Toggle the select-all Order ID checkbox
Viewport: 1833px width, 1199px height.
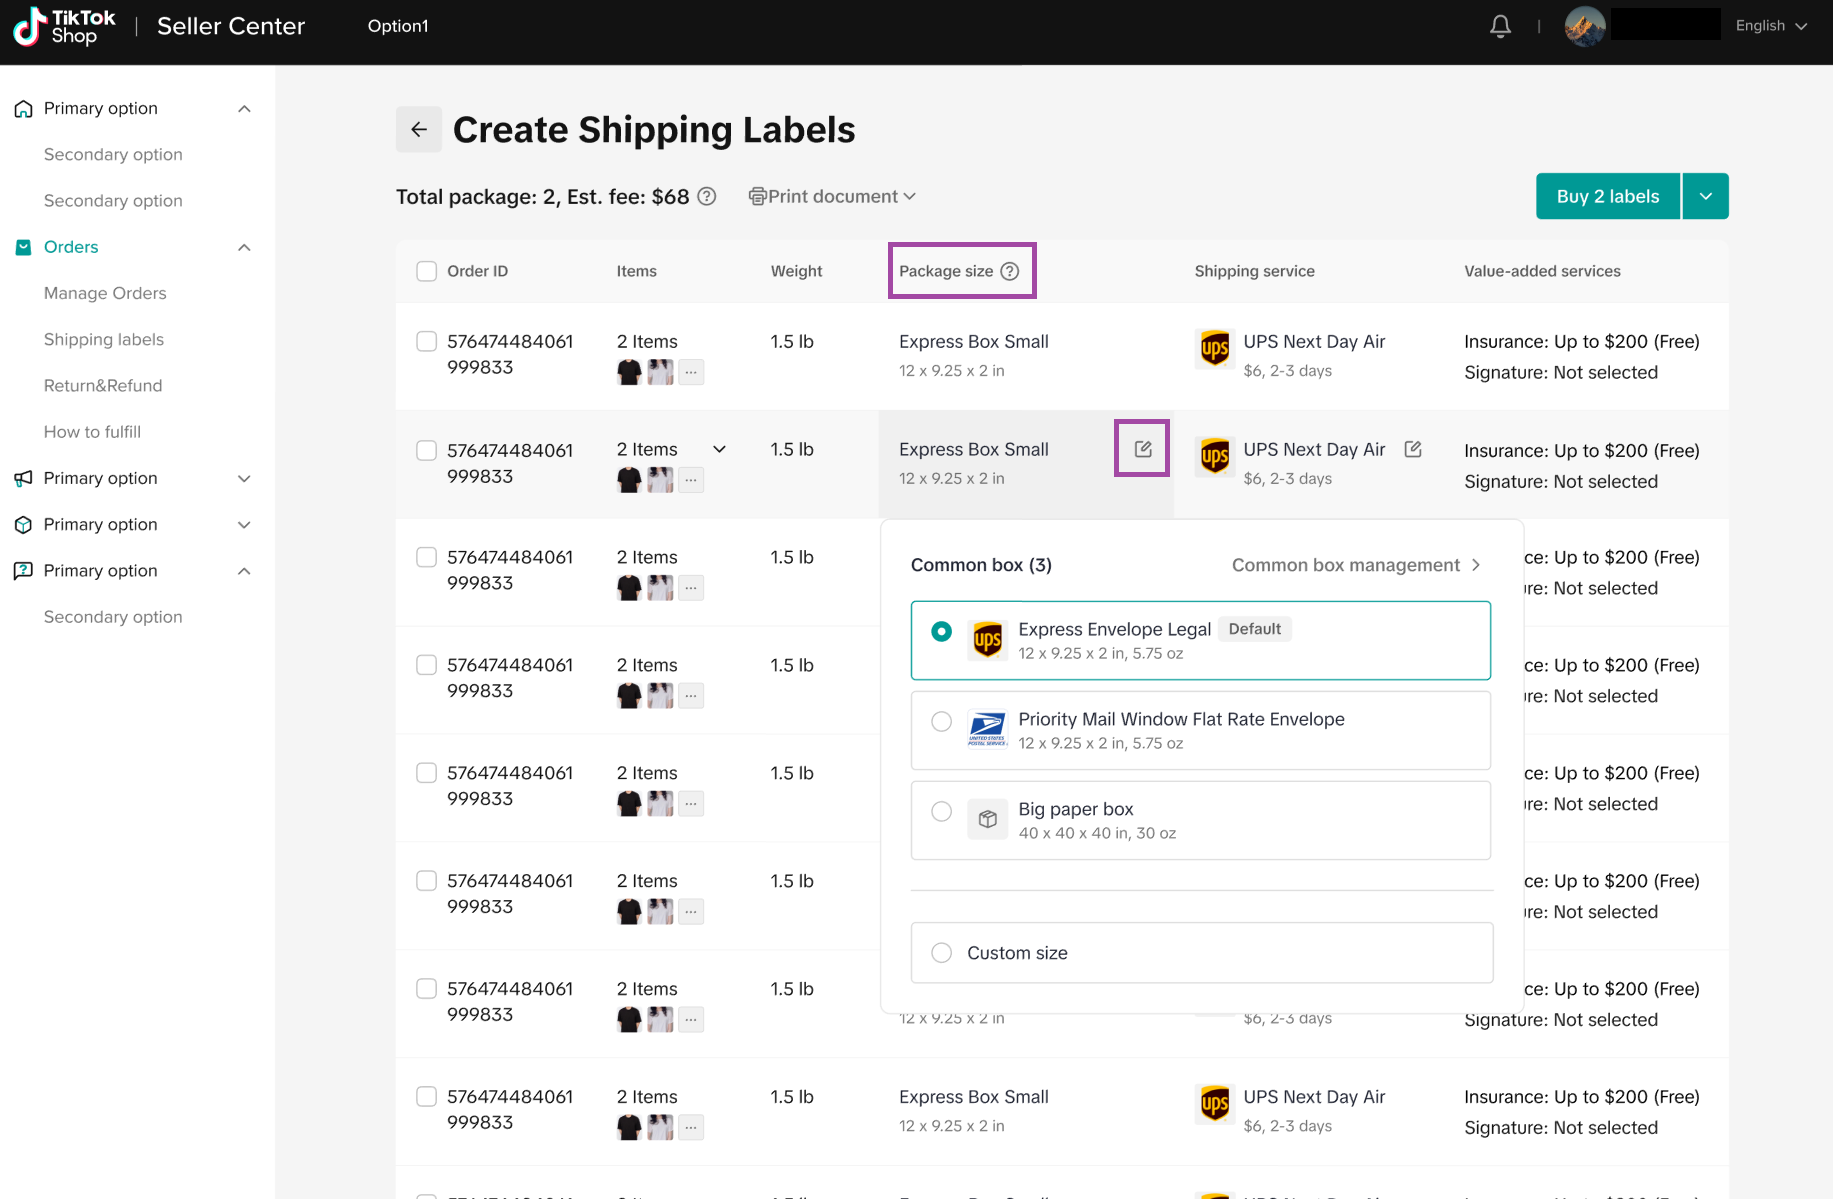(x=427, y=271)
